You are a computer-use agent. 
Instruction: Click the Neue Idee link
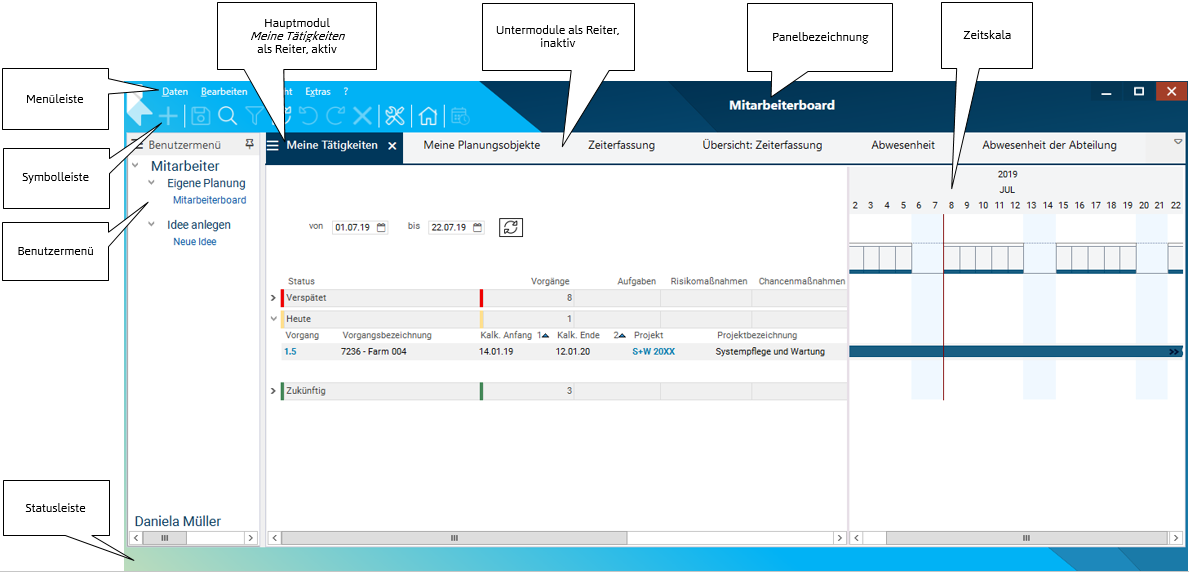[194, 242]
